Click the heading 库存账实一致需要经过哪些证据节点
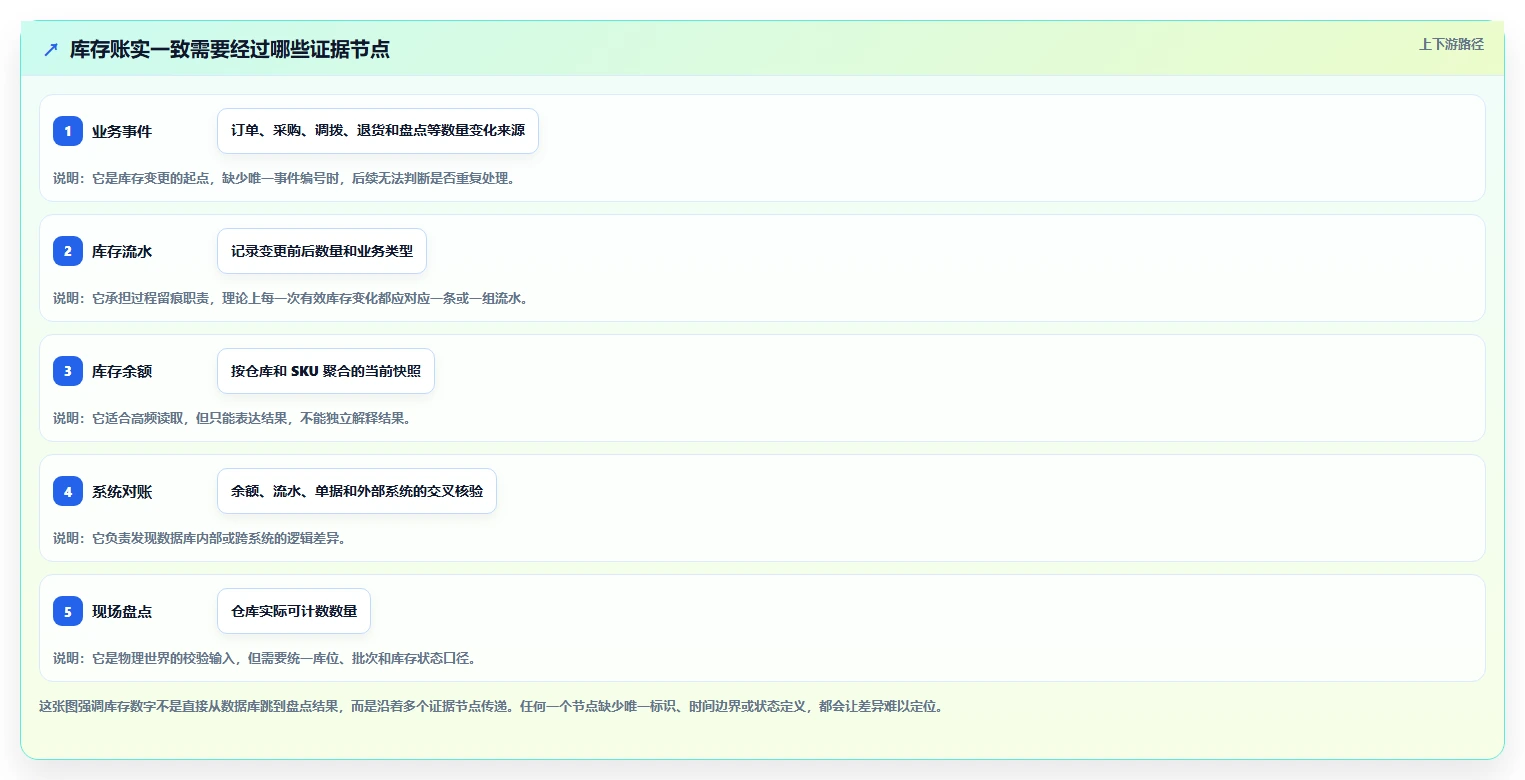Viewport: 1525px width, 780px height. click(229, 49)
